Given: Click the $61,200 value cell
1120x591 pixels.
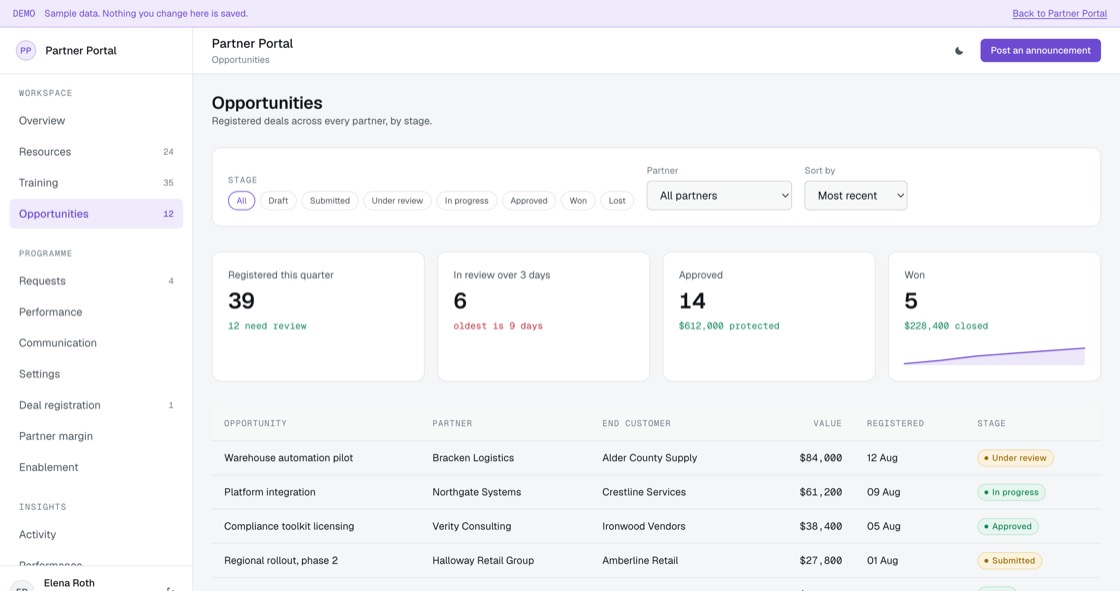Looking at the screenshot, I should [821, 492].
